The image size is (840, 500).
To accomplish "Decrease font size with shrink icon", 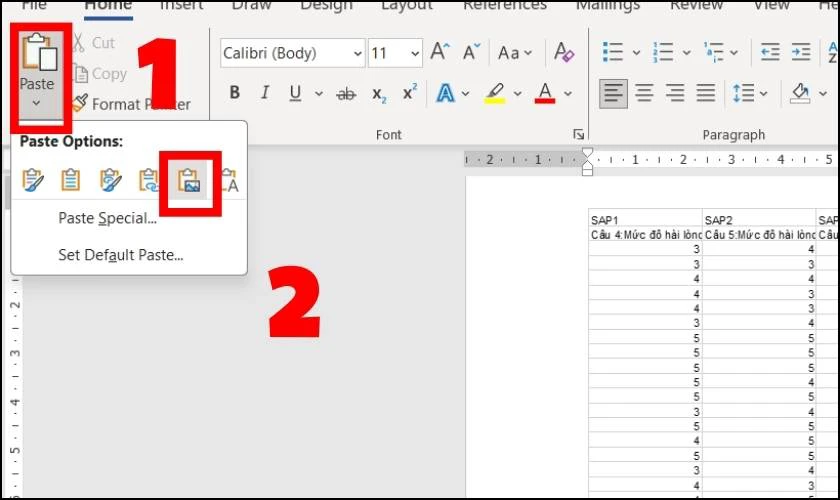I will (x=471, y=52).
